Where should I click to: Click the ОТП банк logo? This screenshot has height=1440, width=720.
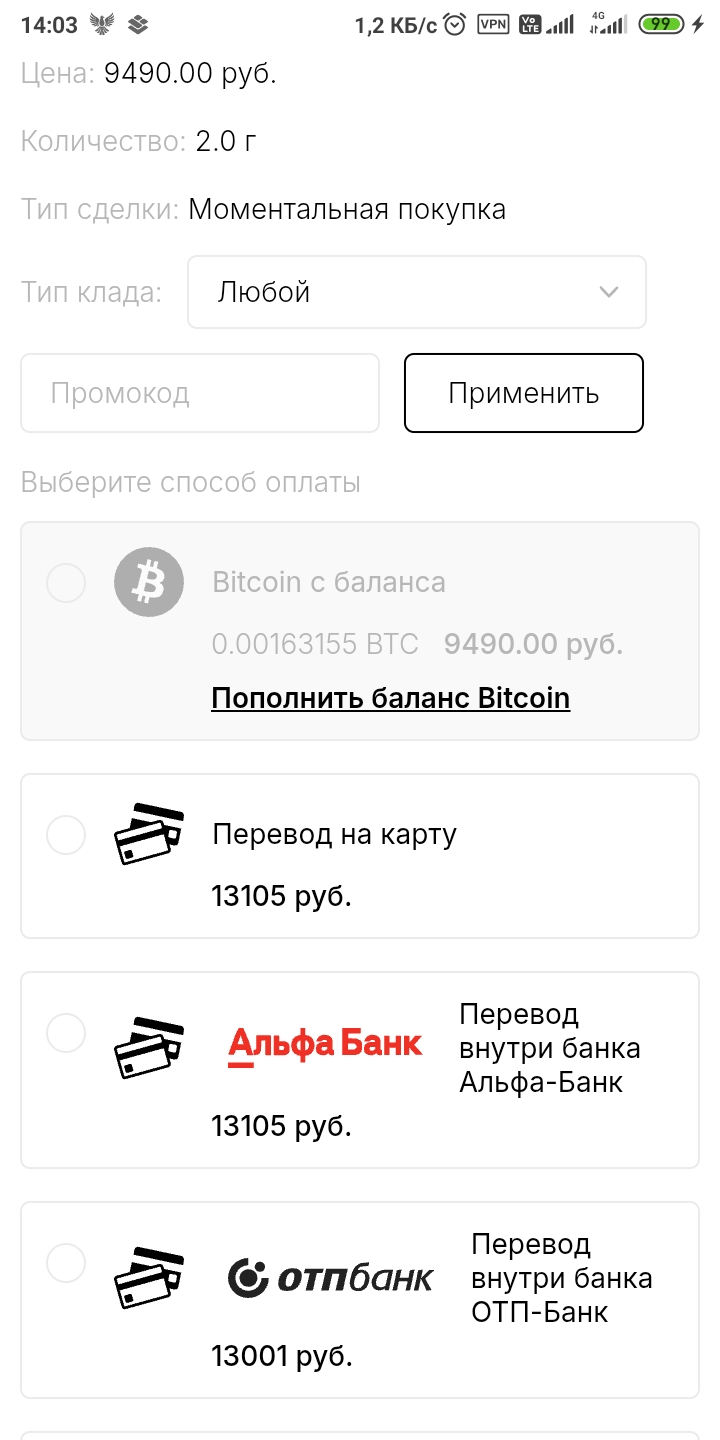pyautogui.click(x=331, y=1277)
